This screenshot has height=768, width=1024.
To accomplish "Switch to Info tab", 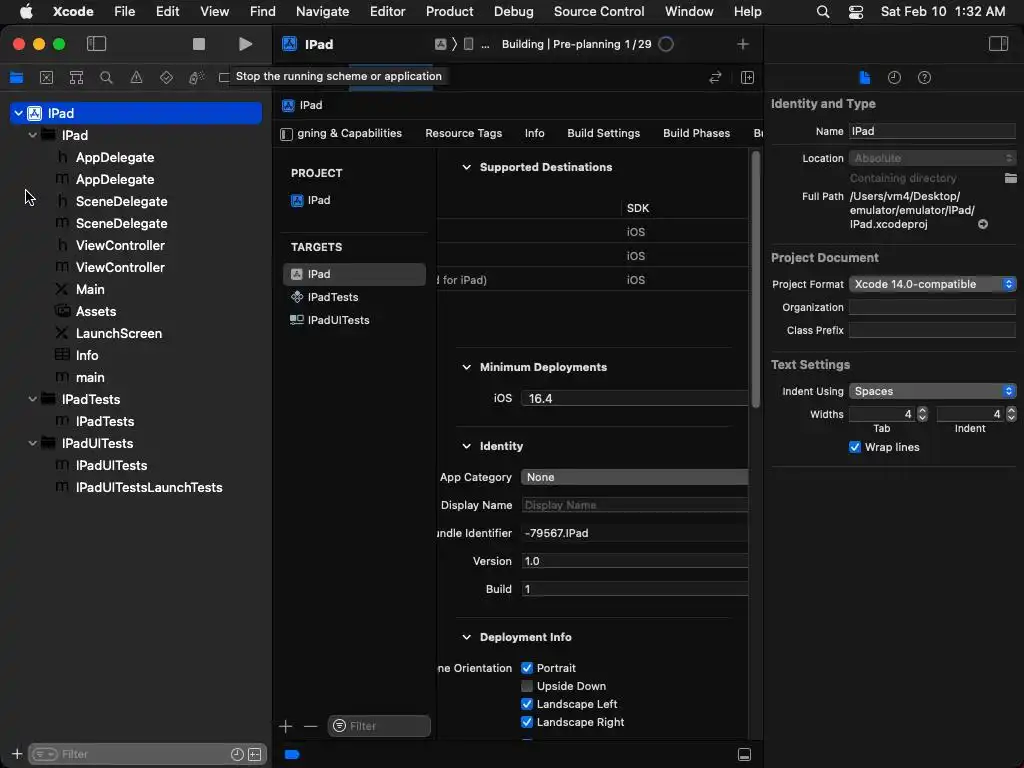I will click(x=534, y=133).
